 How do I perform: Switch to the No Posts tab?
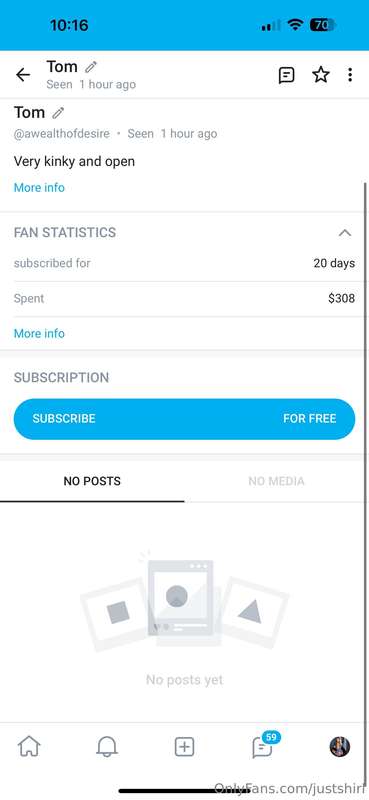pyautogui.click(x=92, y=481)
